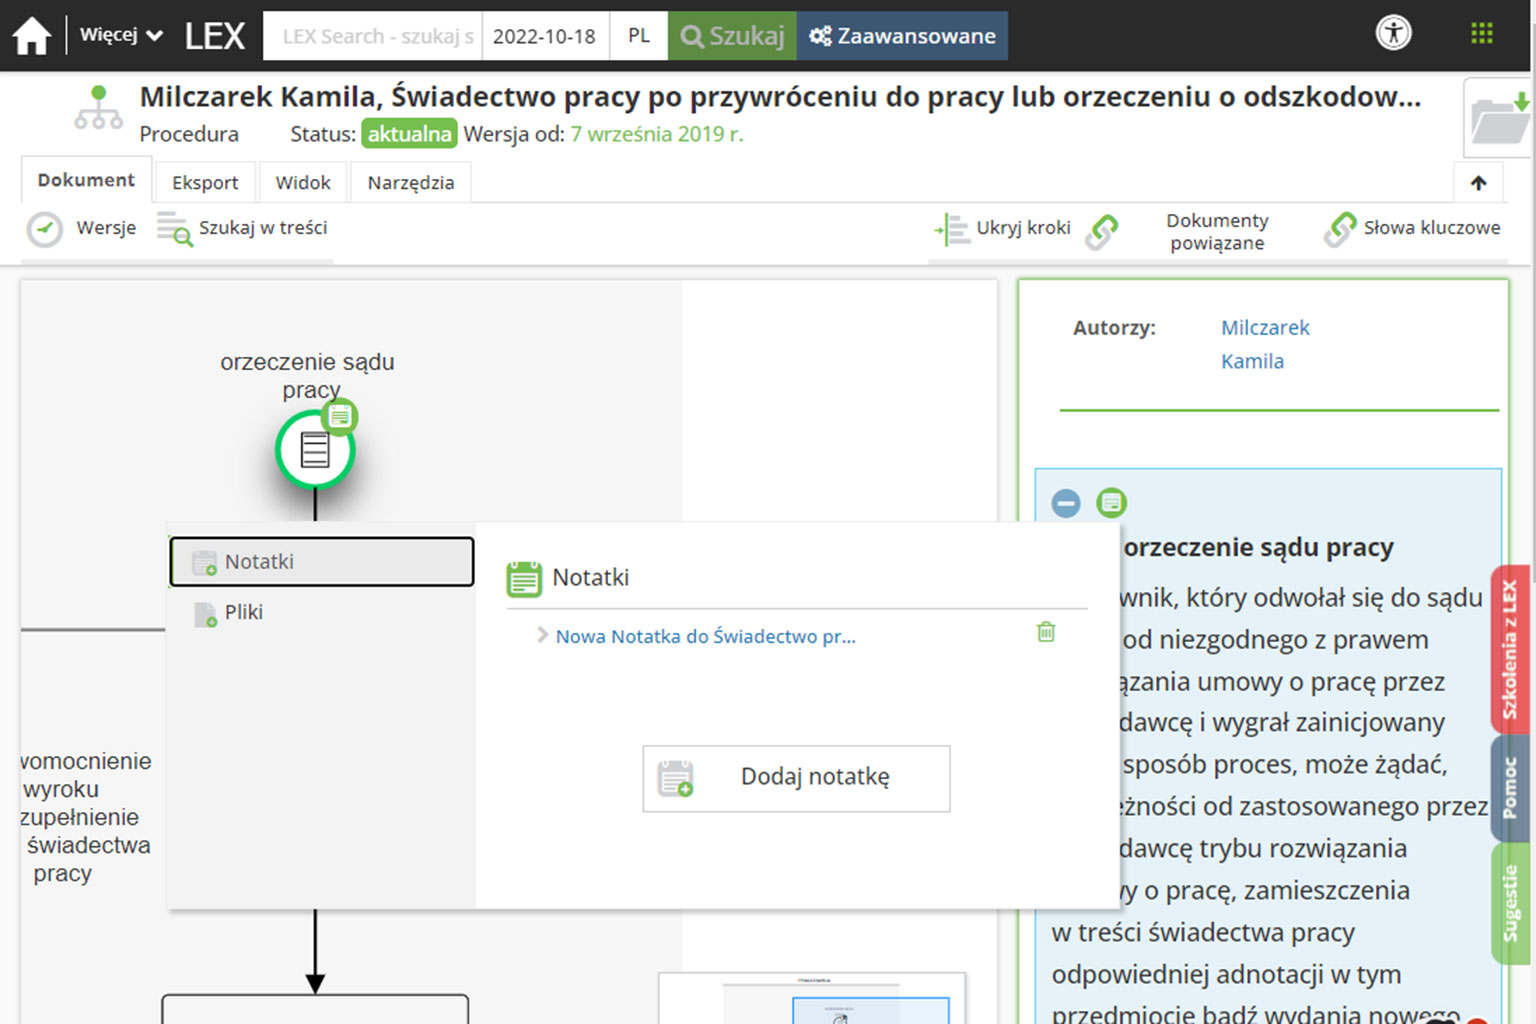Open author link Kamila

tap(1252, 362)
